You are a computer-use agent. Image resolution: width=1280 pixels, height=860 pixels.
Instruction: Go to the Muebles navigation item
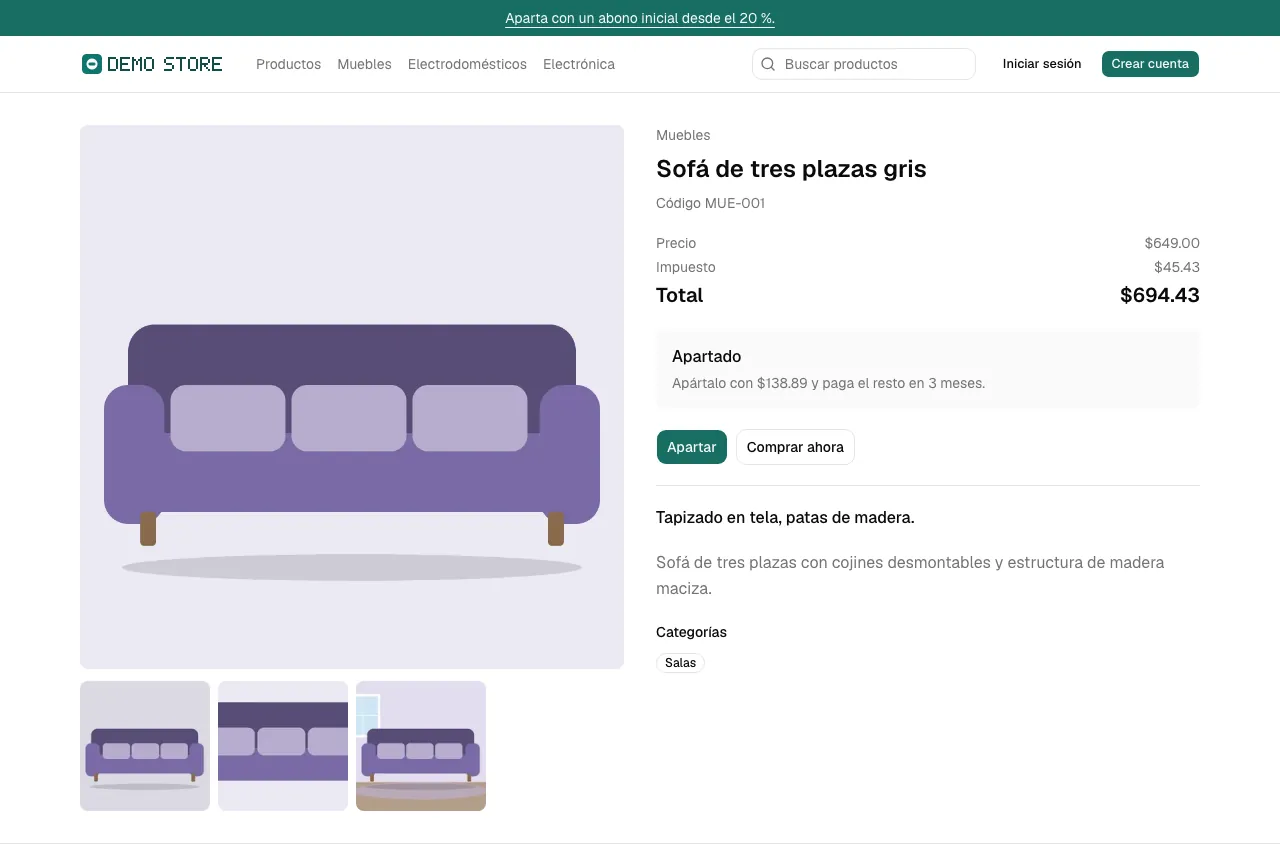click(x=364, y=64)
